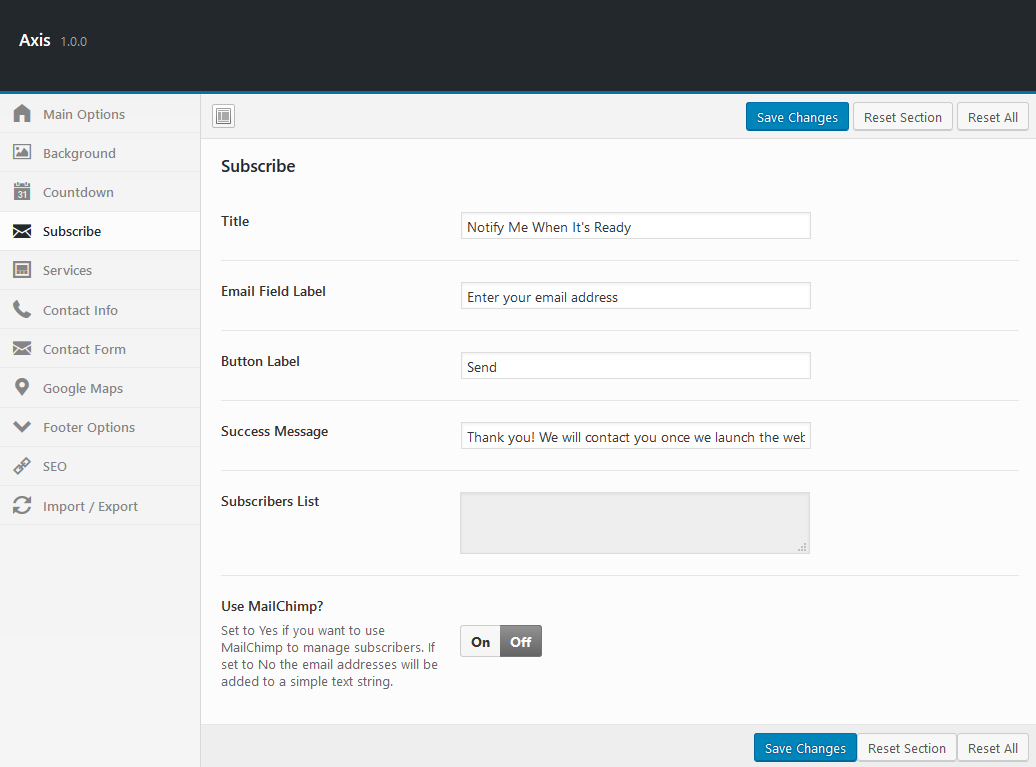
Task: Click the Subscribers List textarea
Action: (634, 522)
